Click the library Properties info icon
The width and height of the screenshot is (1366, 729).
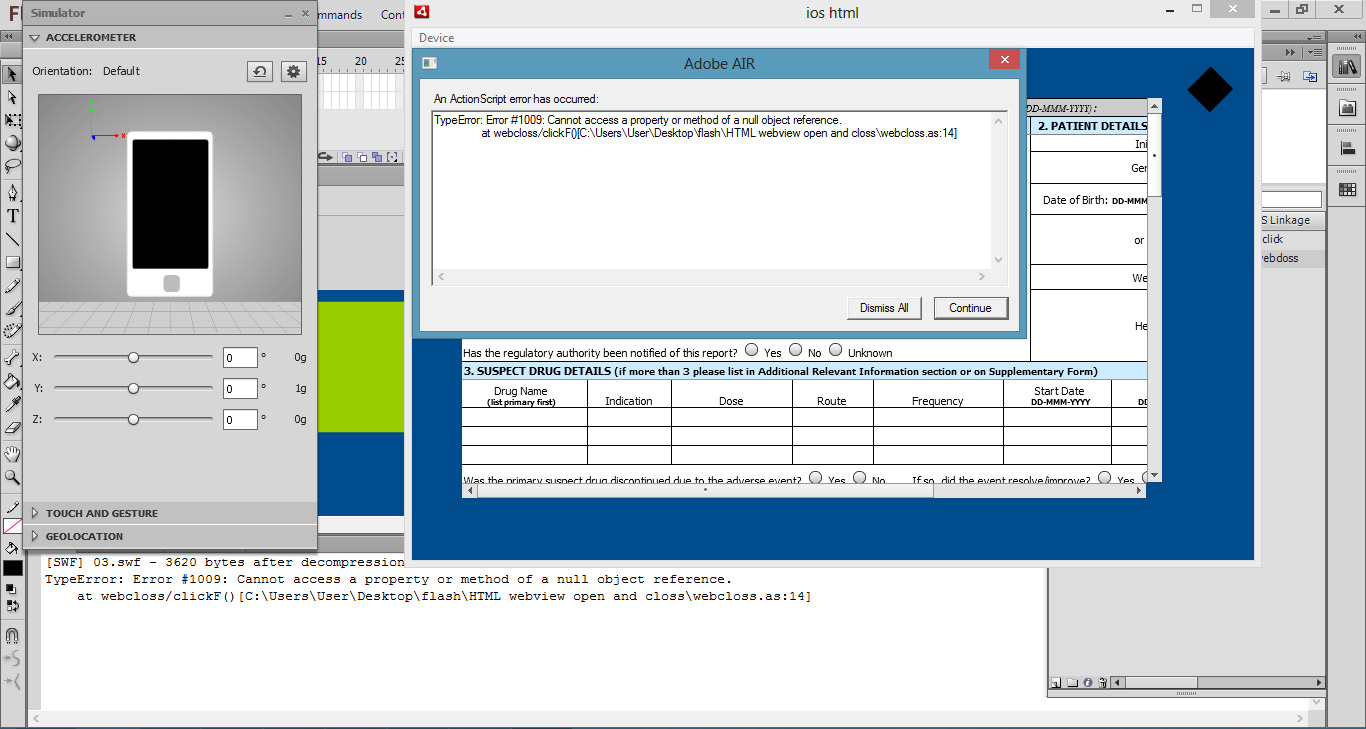tap(1086, 683)
